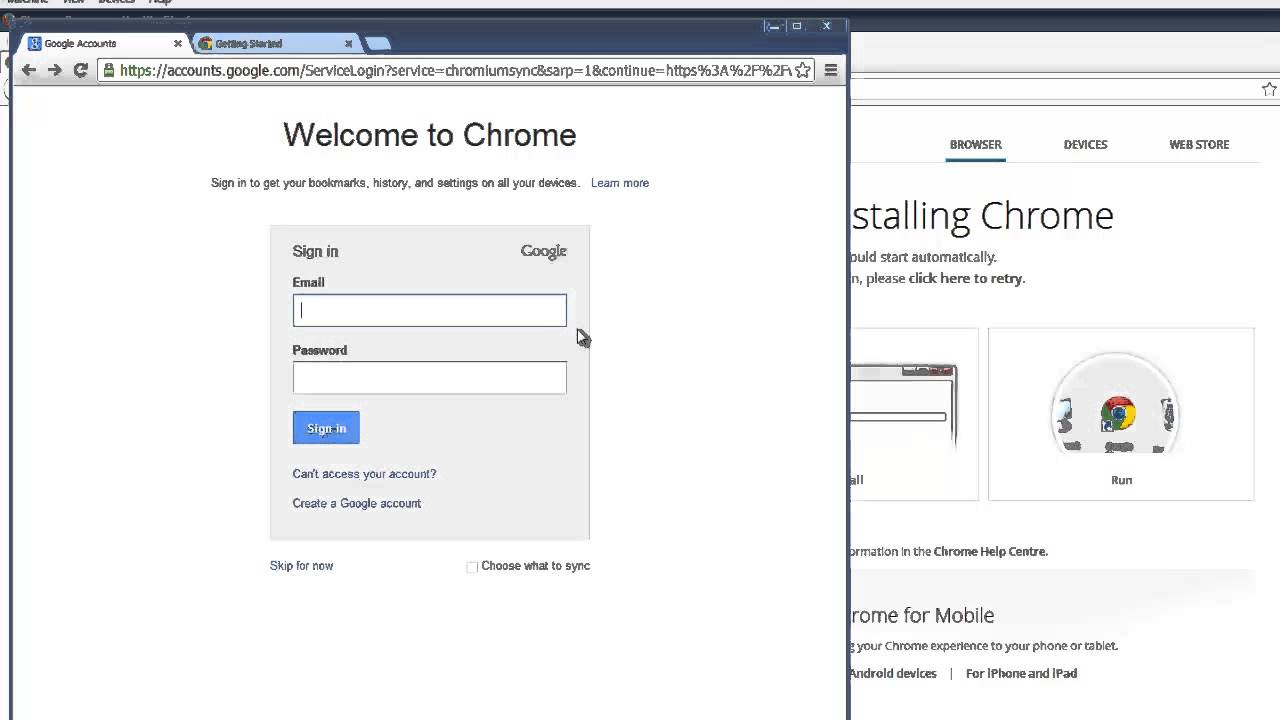1280x720 pixels.
Task: Bookmark this page with the star icon
Action: point(802,70)
